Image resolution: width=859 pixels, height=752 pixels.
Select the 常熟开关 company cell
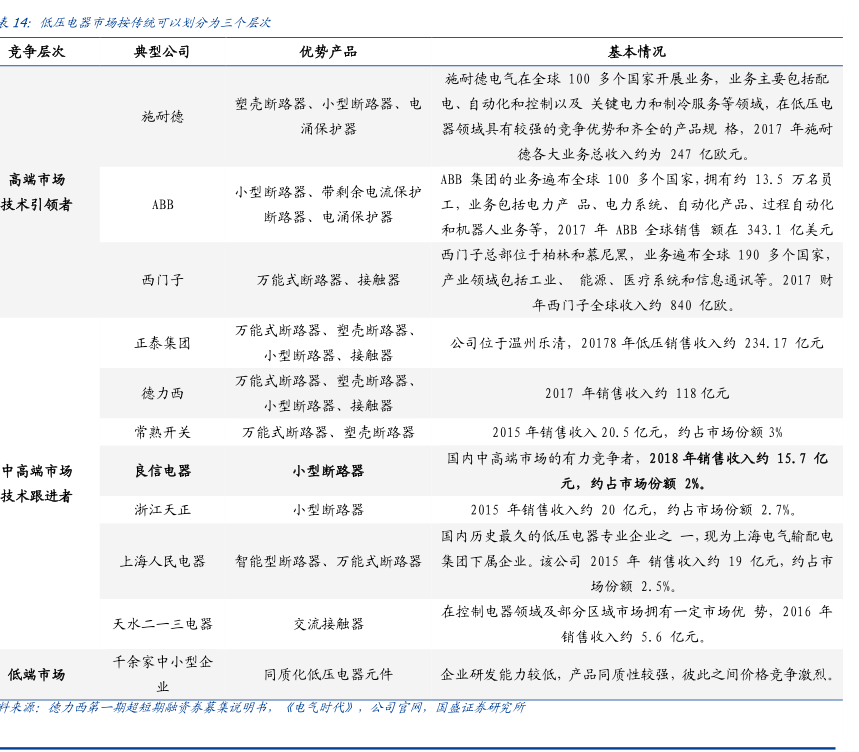click(162, 432)
